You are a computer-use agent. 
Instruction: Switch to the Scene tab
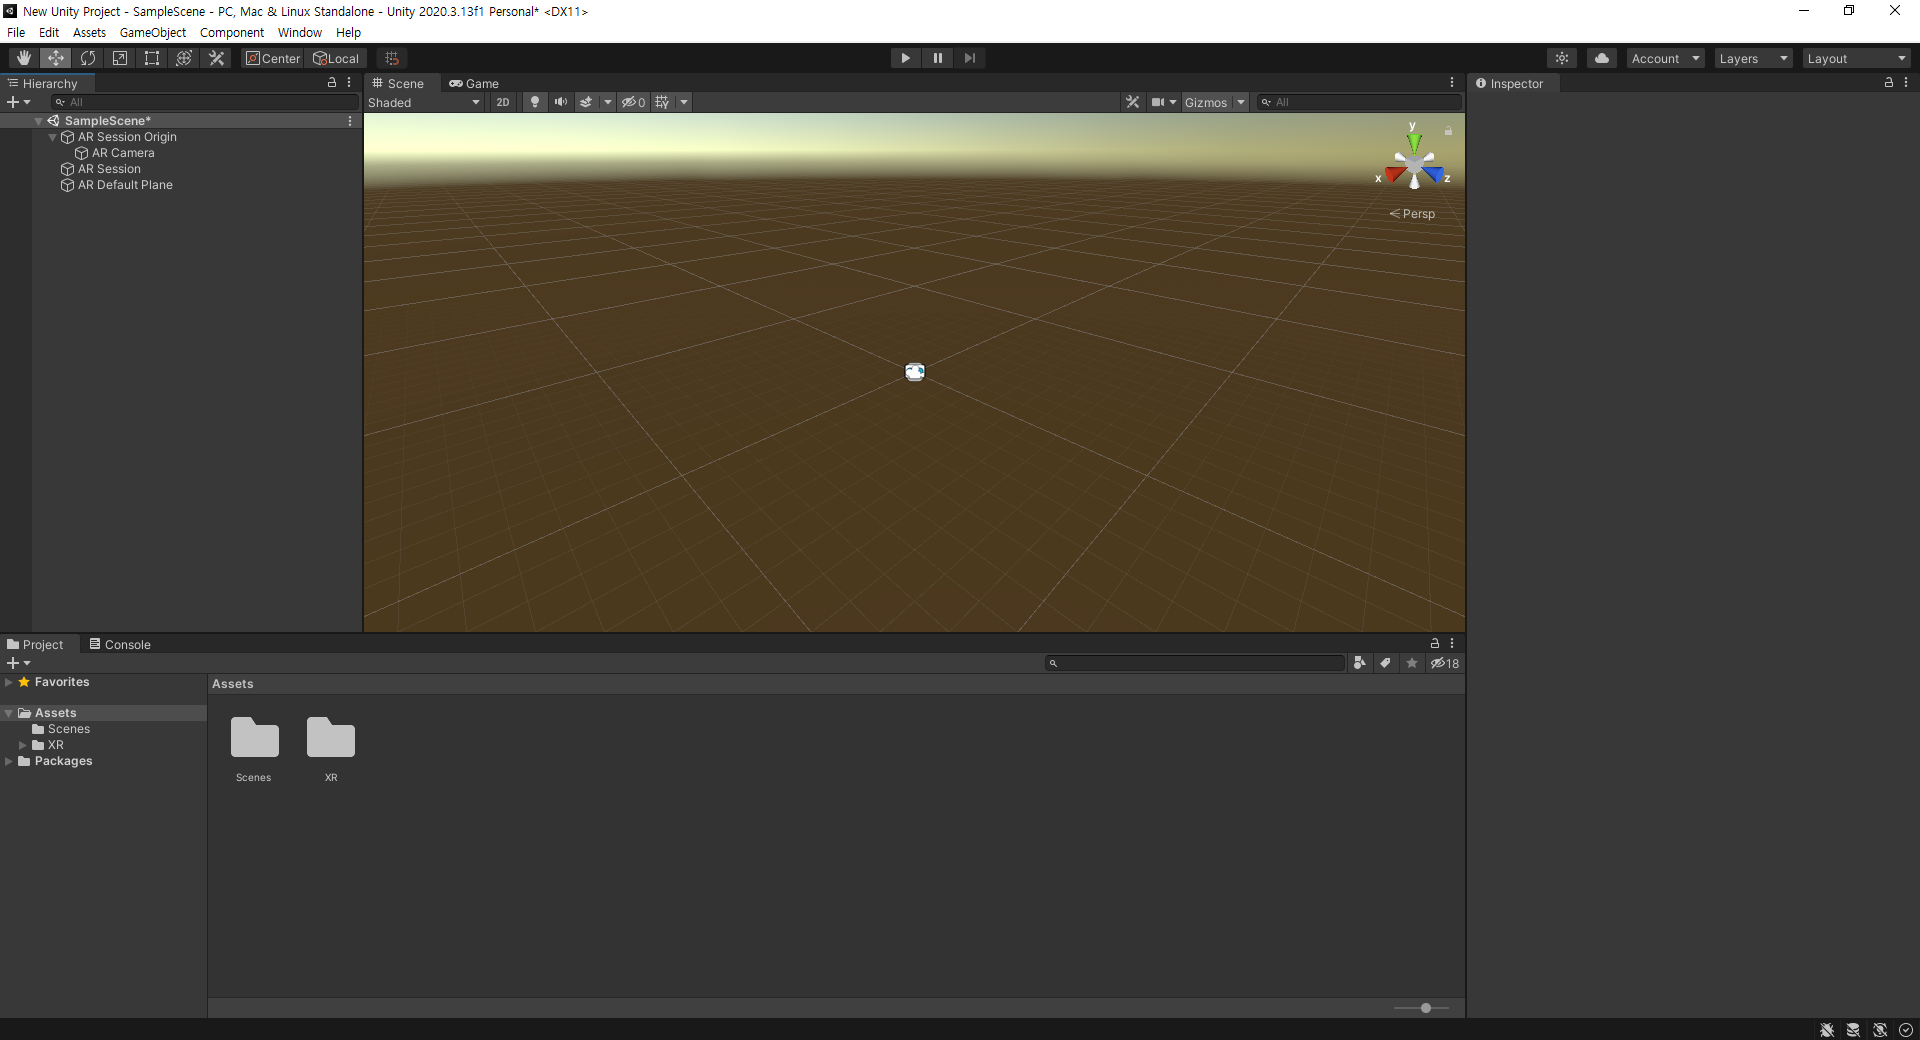click(x=398, y=83)
